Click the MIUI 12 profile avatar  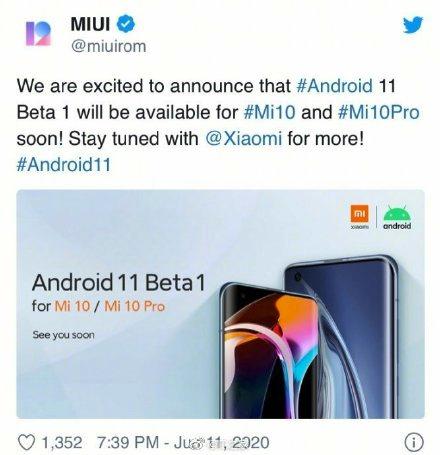coord(38,33)
